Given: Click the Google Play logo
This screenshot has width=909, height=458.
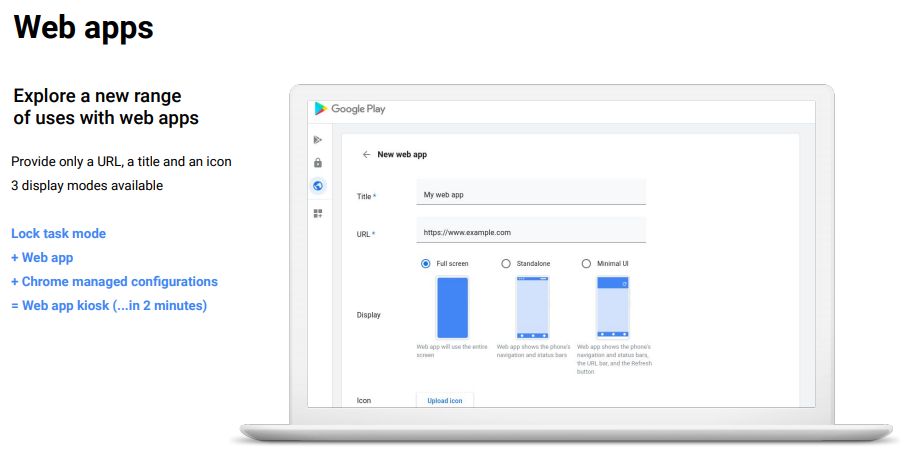Looking at the screenshot, I should [x=321, y=109].
